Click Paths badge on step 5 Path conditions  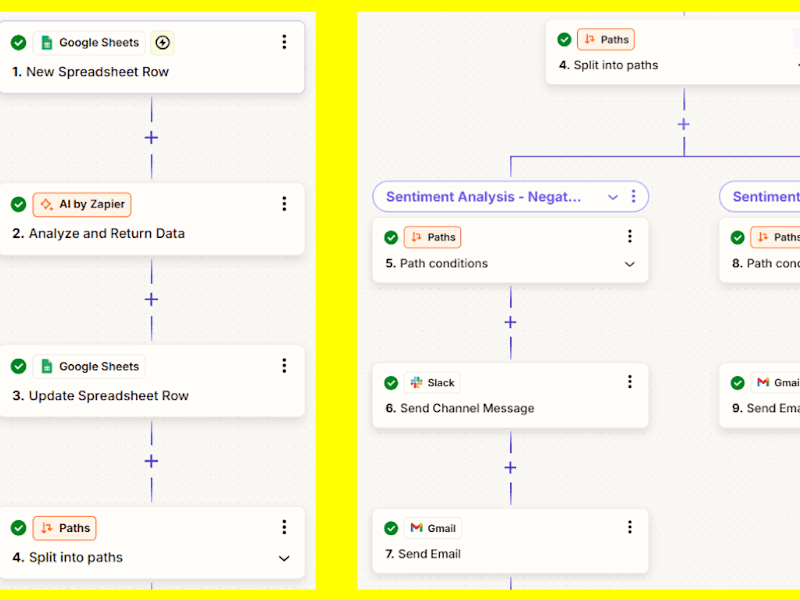tap(433, 237)
